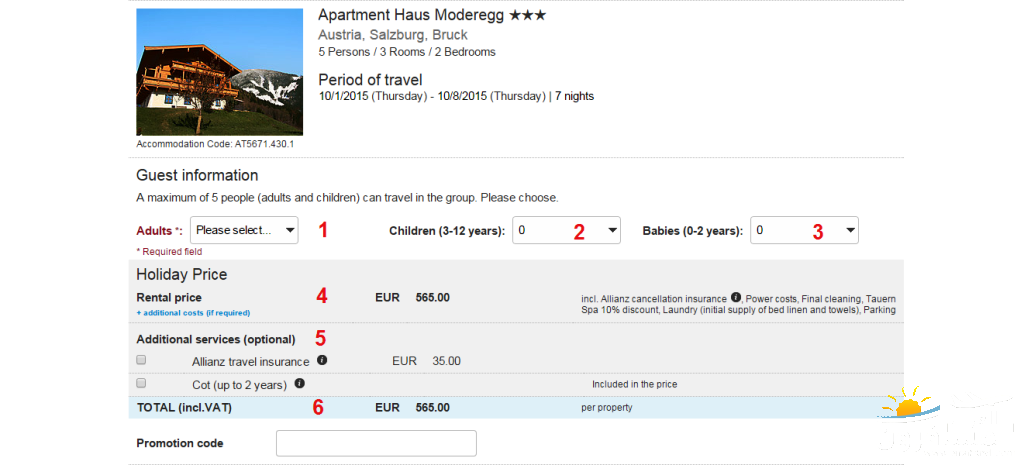Click '+ additional costs (if required)' link
This screenshot has height=465, width=1024.
193,313
